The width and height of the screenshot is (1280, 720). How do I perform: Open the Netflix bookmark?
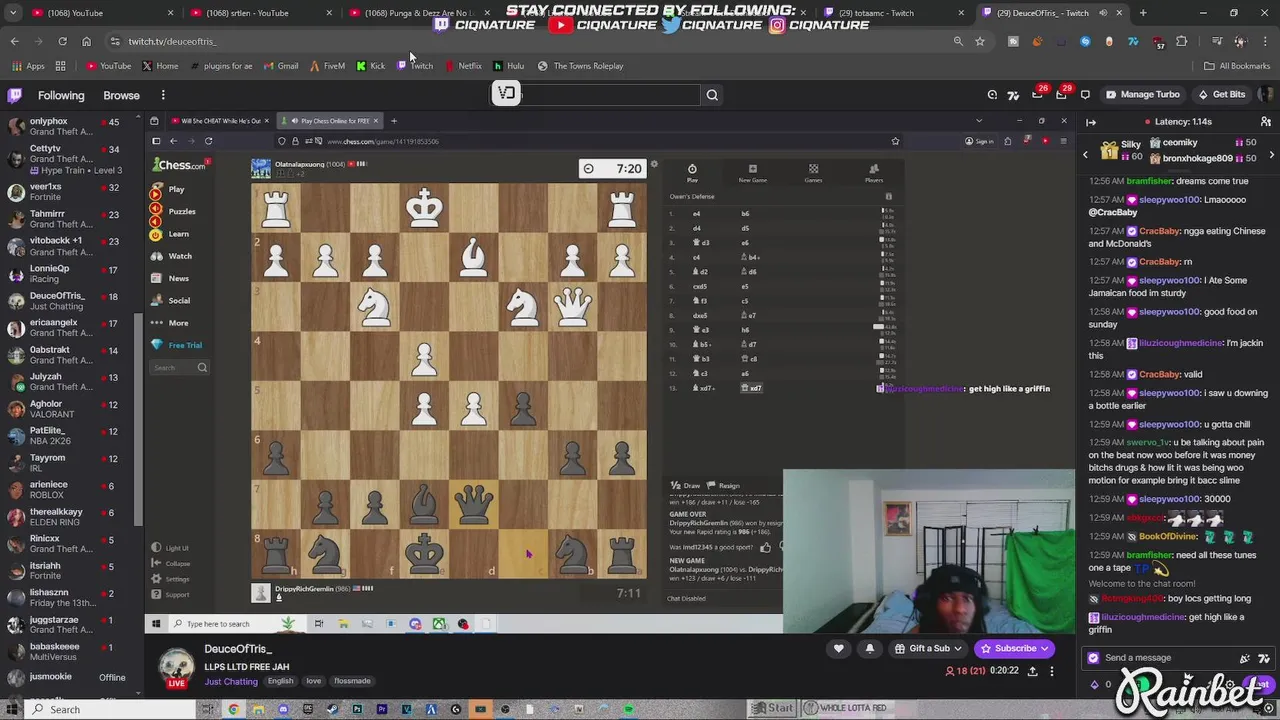pyautogui.click(x=462, y=66)
